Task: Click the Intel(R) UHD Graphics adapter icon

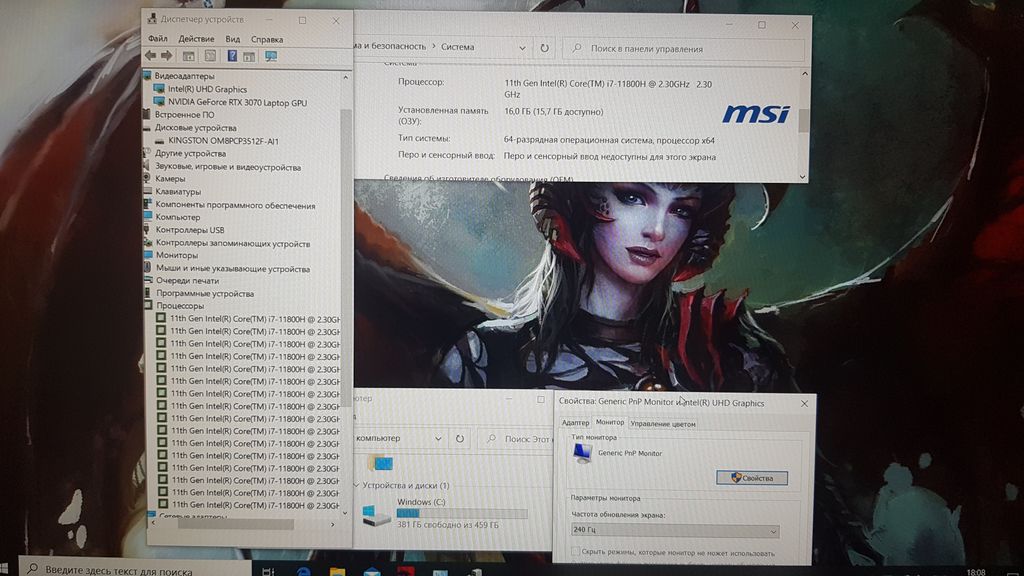Action: (x=159, y=89)
